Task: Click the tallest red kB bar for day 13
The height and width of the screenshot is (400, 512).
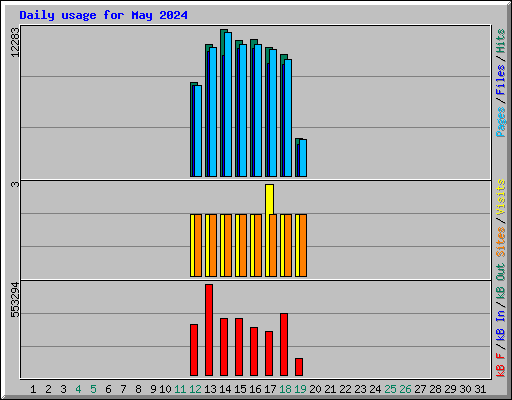Action: 209,330
